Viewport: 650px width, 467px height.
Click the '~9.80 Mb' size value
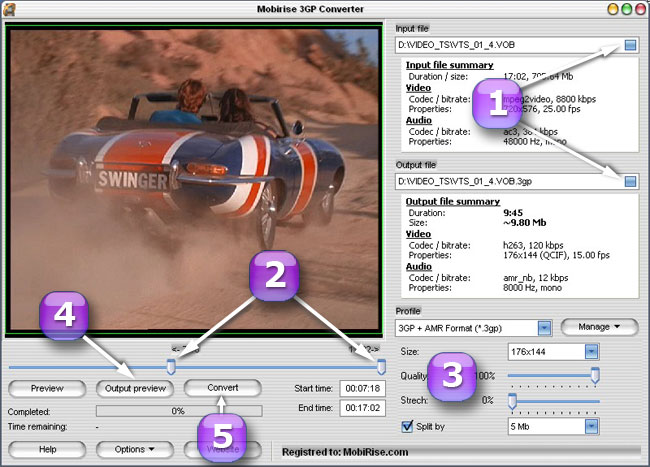[524, 223]
